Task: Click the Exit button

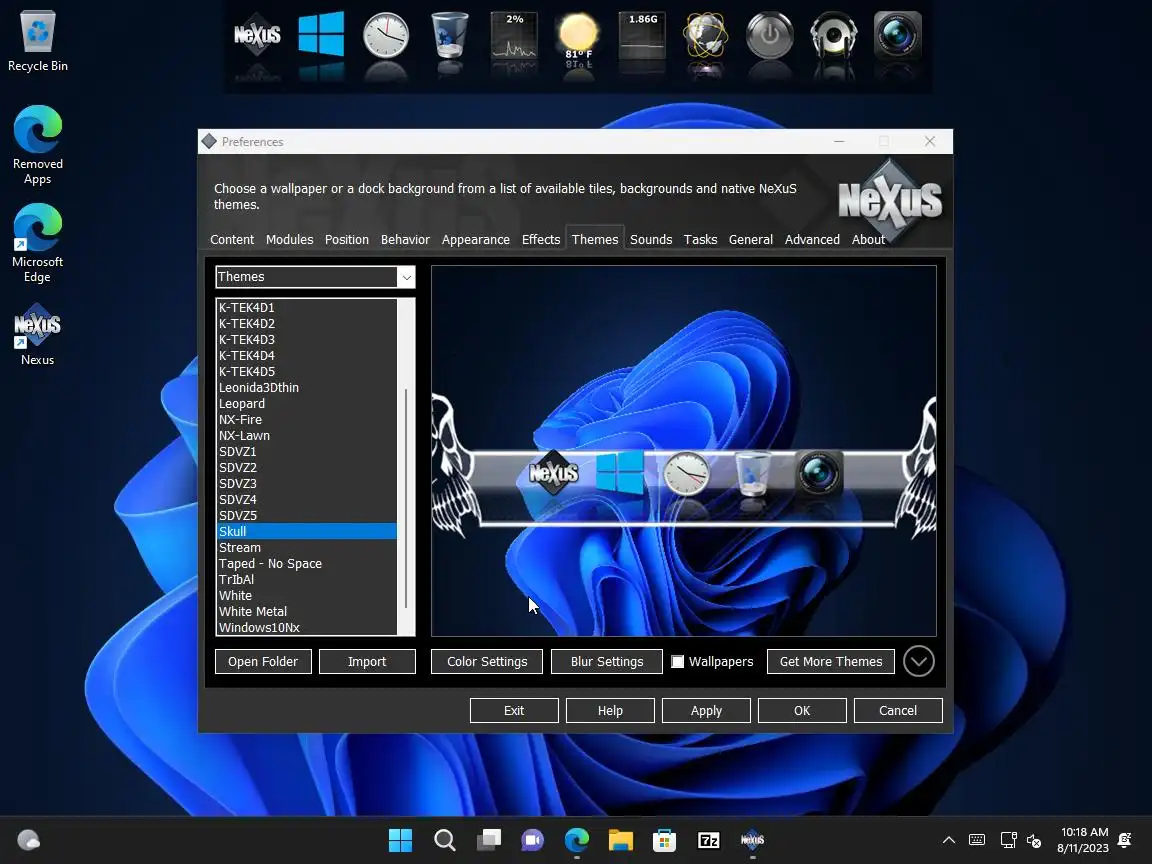Action: point(514,710)
